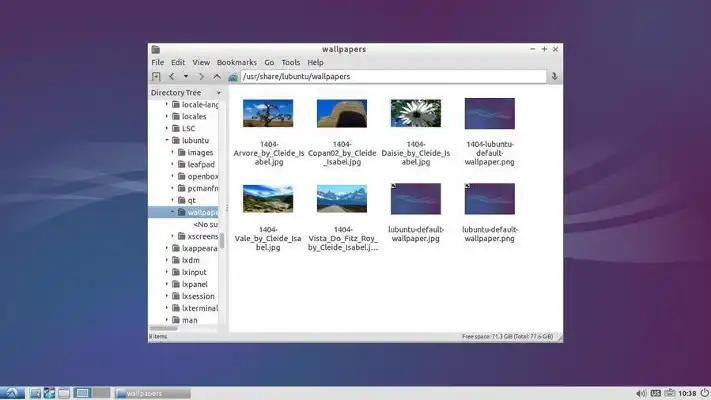Select 1404-Daisie_by_Cleide_Isabel.jpg thumbnail
The height and width of the screenshot is (400, 711).
(x=415, y=113)
